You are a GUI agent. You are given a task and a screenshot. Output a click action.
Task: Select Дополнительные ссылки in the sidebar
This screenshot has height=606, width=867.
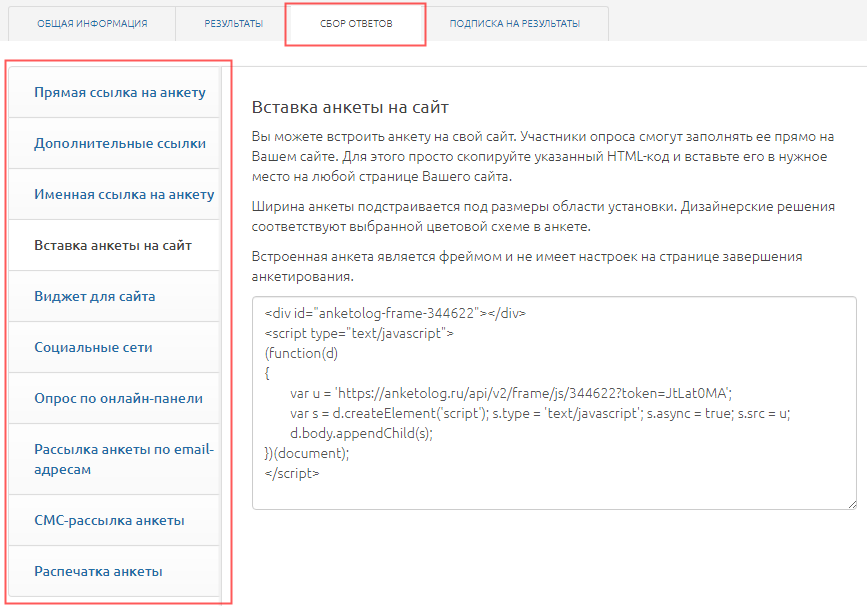pos(119,143)
